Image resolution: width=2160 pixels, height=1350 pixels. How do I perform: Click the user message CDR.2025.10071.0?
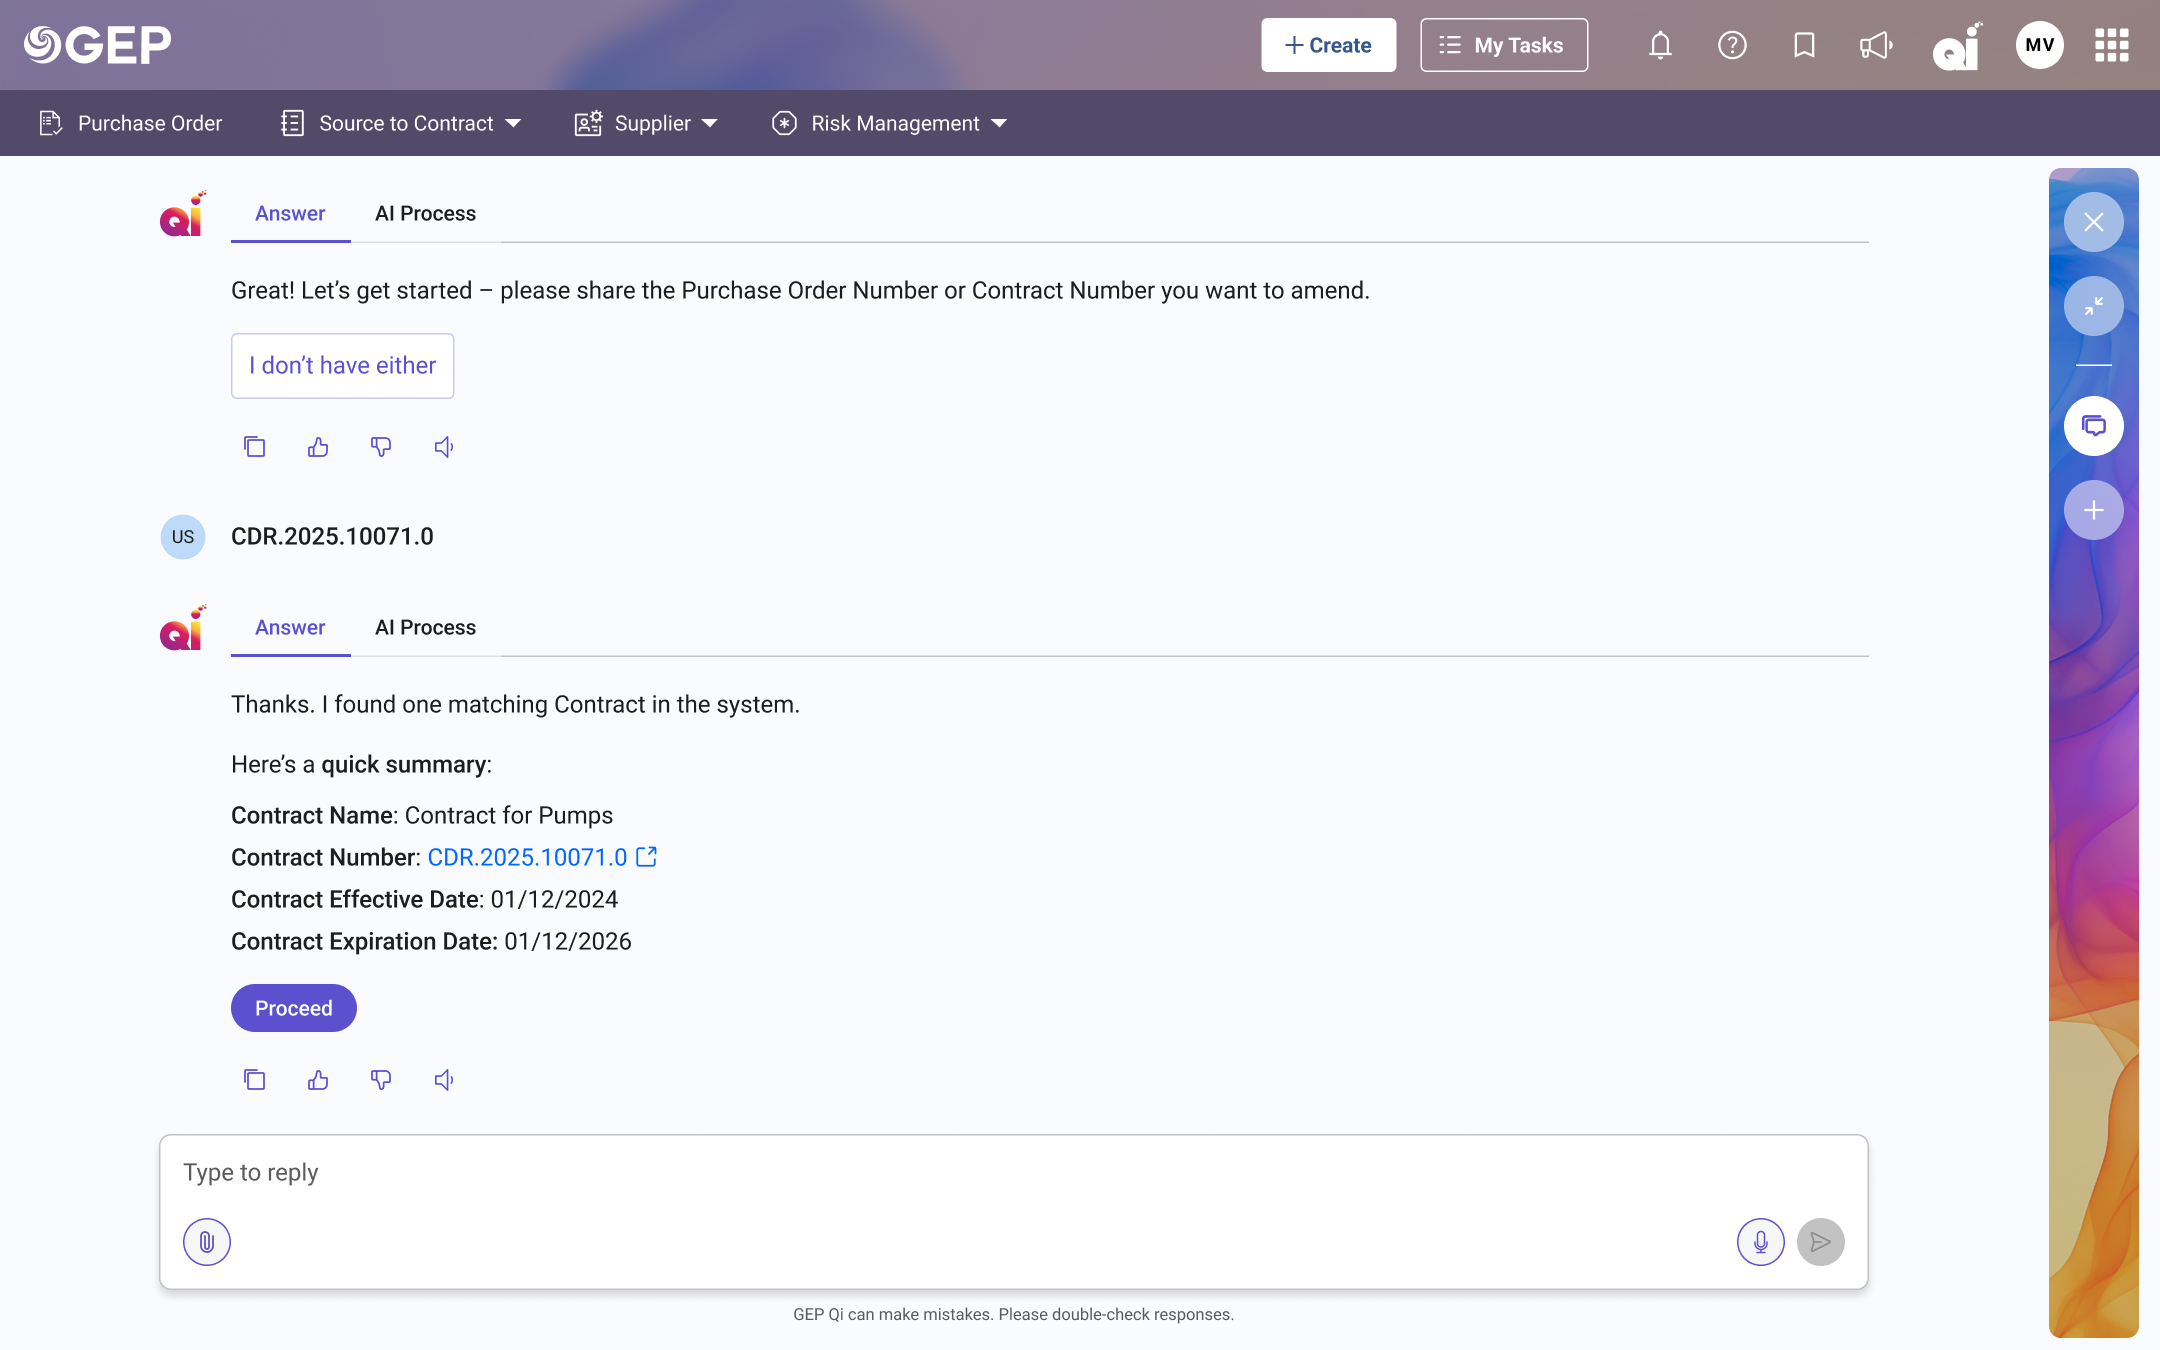[332, 536]
